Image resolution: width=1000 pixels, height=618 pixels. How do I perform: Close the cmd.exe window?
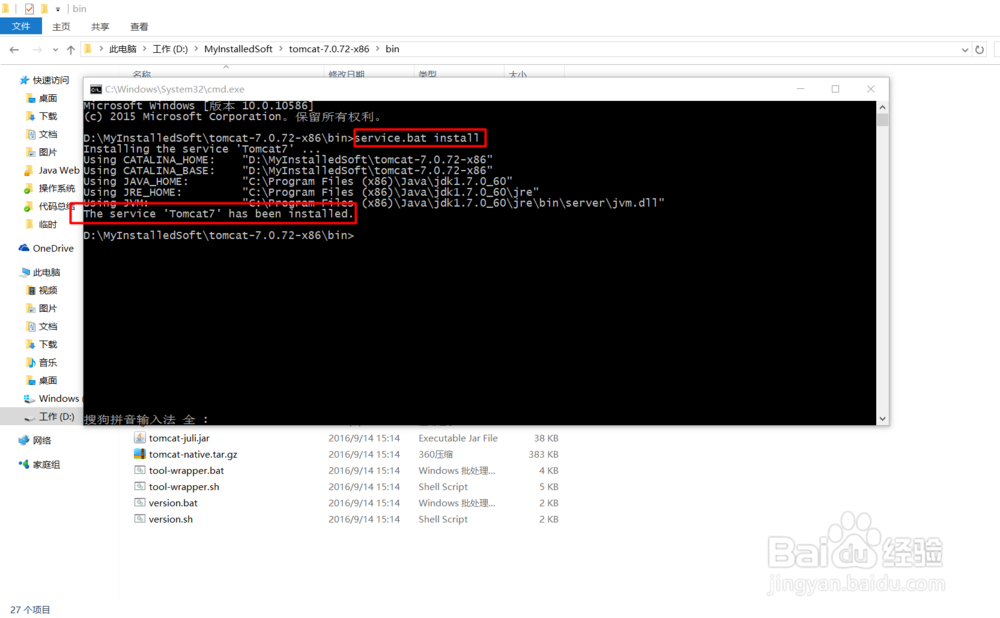point(871,89)
